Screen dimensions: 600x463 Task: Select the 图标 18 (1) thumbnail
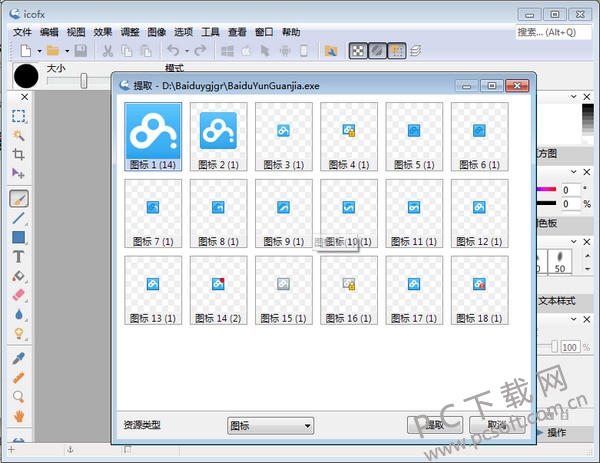(x=479, y=290)
